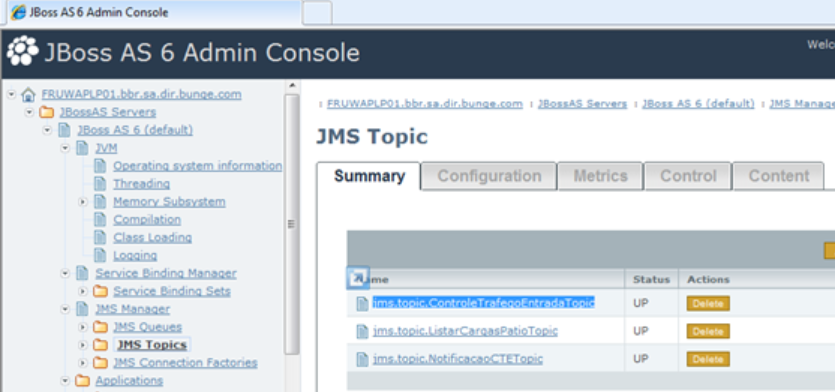The height and width of the screenshot is (392, 835).
Task: Click the home icon beside FRUWAPLP01 tree node
Action: [28, 95]
